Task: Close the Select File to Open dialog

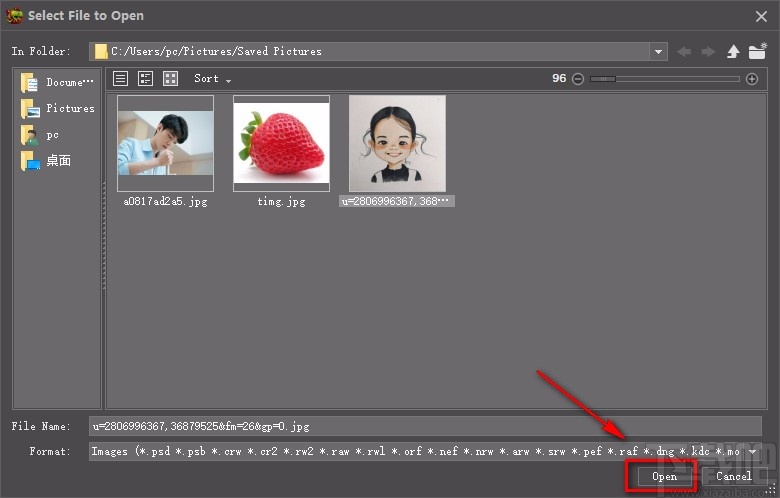Action: coord(761,16)
